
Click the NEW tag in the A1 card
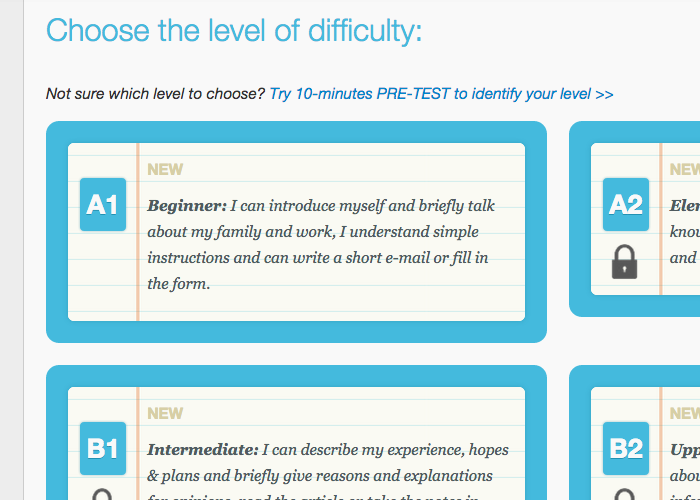click(165, 169)
